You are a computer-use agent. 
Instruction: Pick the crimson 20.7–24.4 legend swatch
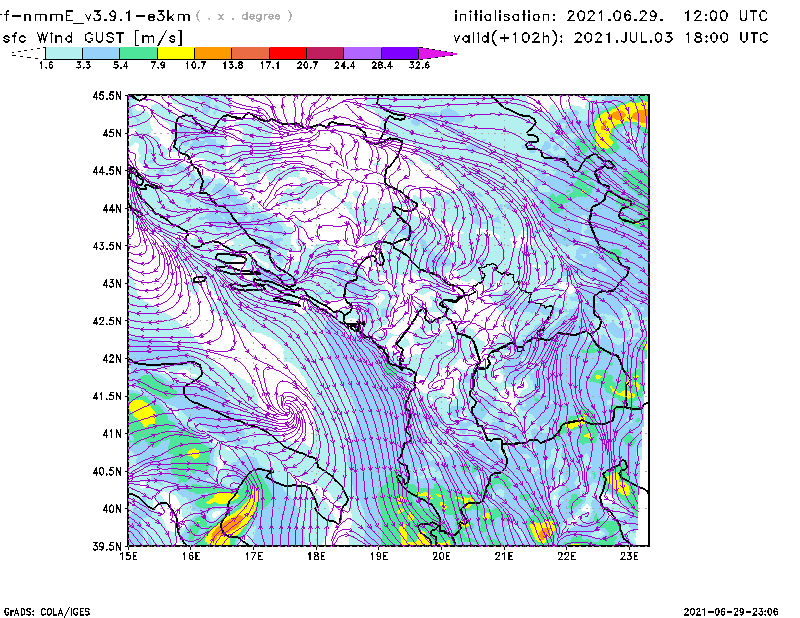coord(325,53)
